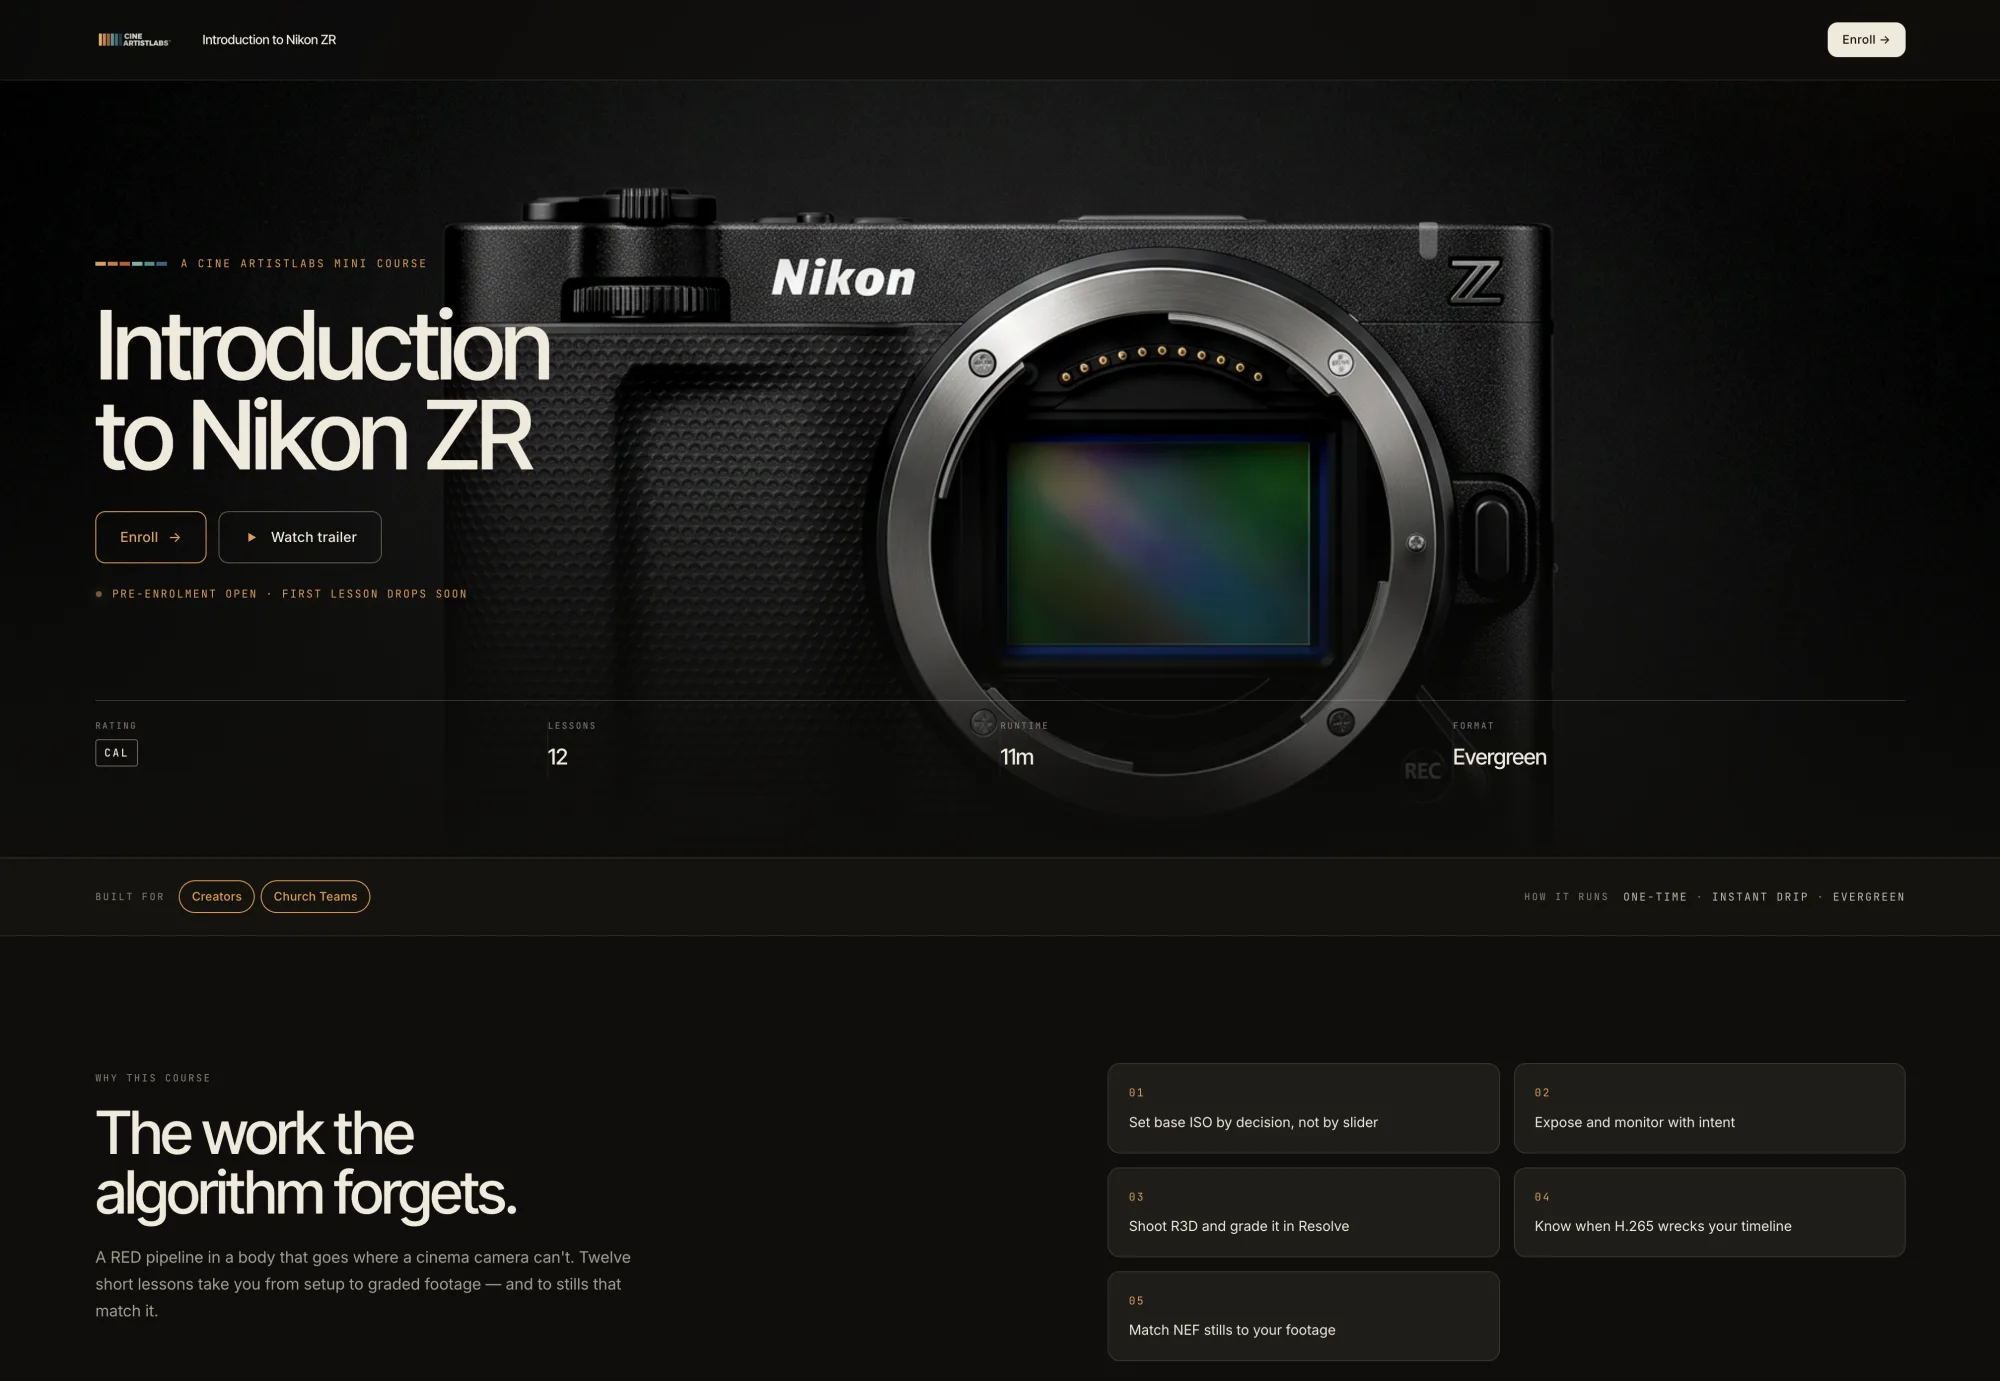This screenshot has height=1381, width=2000.
Task: Click the 'WHY THIS COURSE' label
Action: (153, 1078)
